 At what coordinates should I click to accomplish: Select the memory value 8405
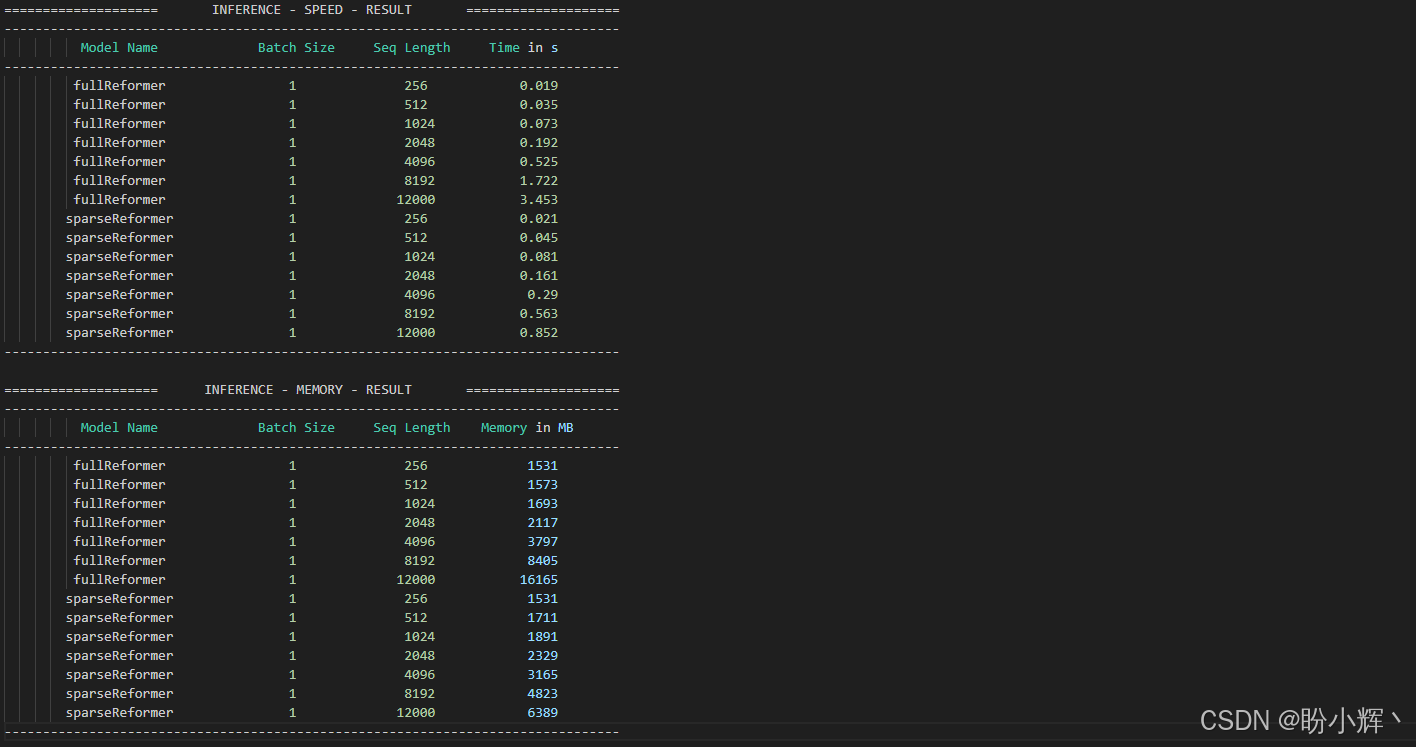543,561
